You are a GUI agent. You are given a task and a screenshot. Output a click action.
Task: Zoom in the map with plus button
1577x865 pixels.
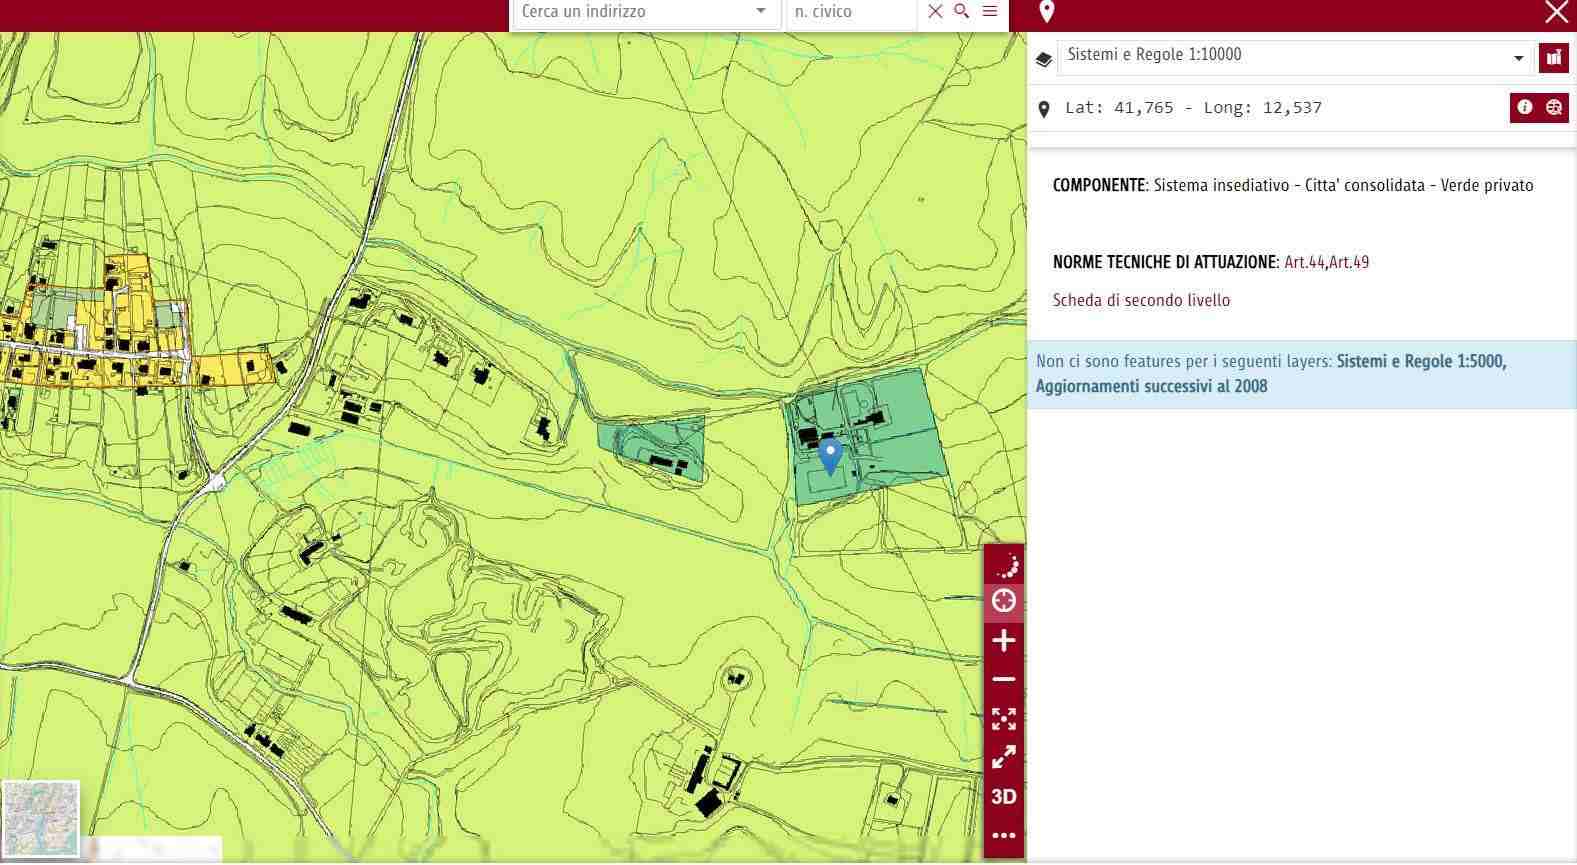1004,641
